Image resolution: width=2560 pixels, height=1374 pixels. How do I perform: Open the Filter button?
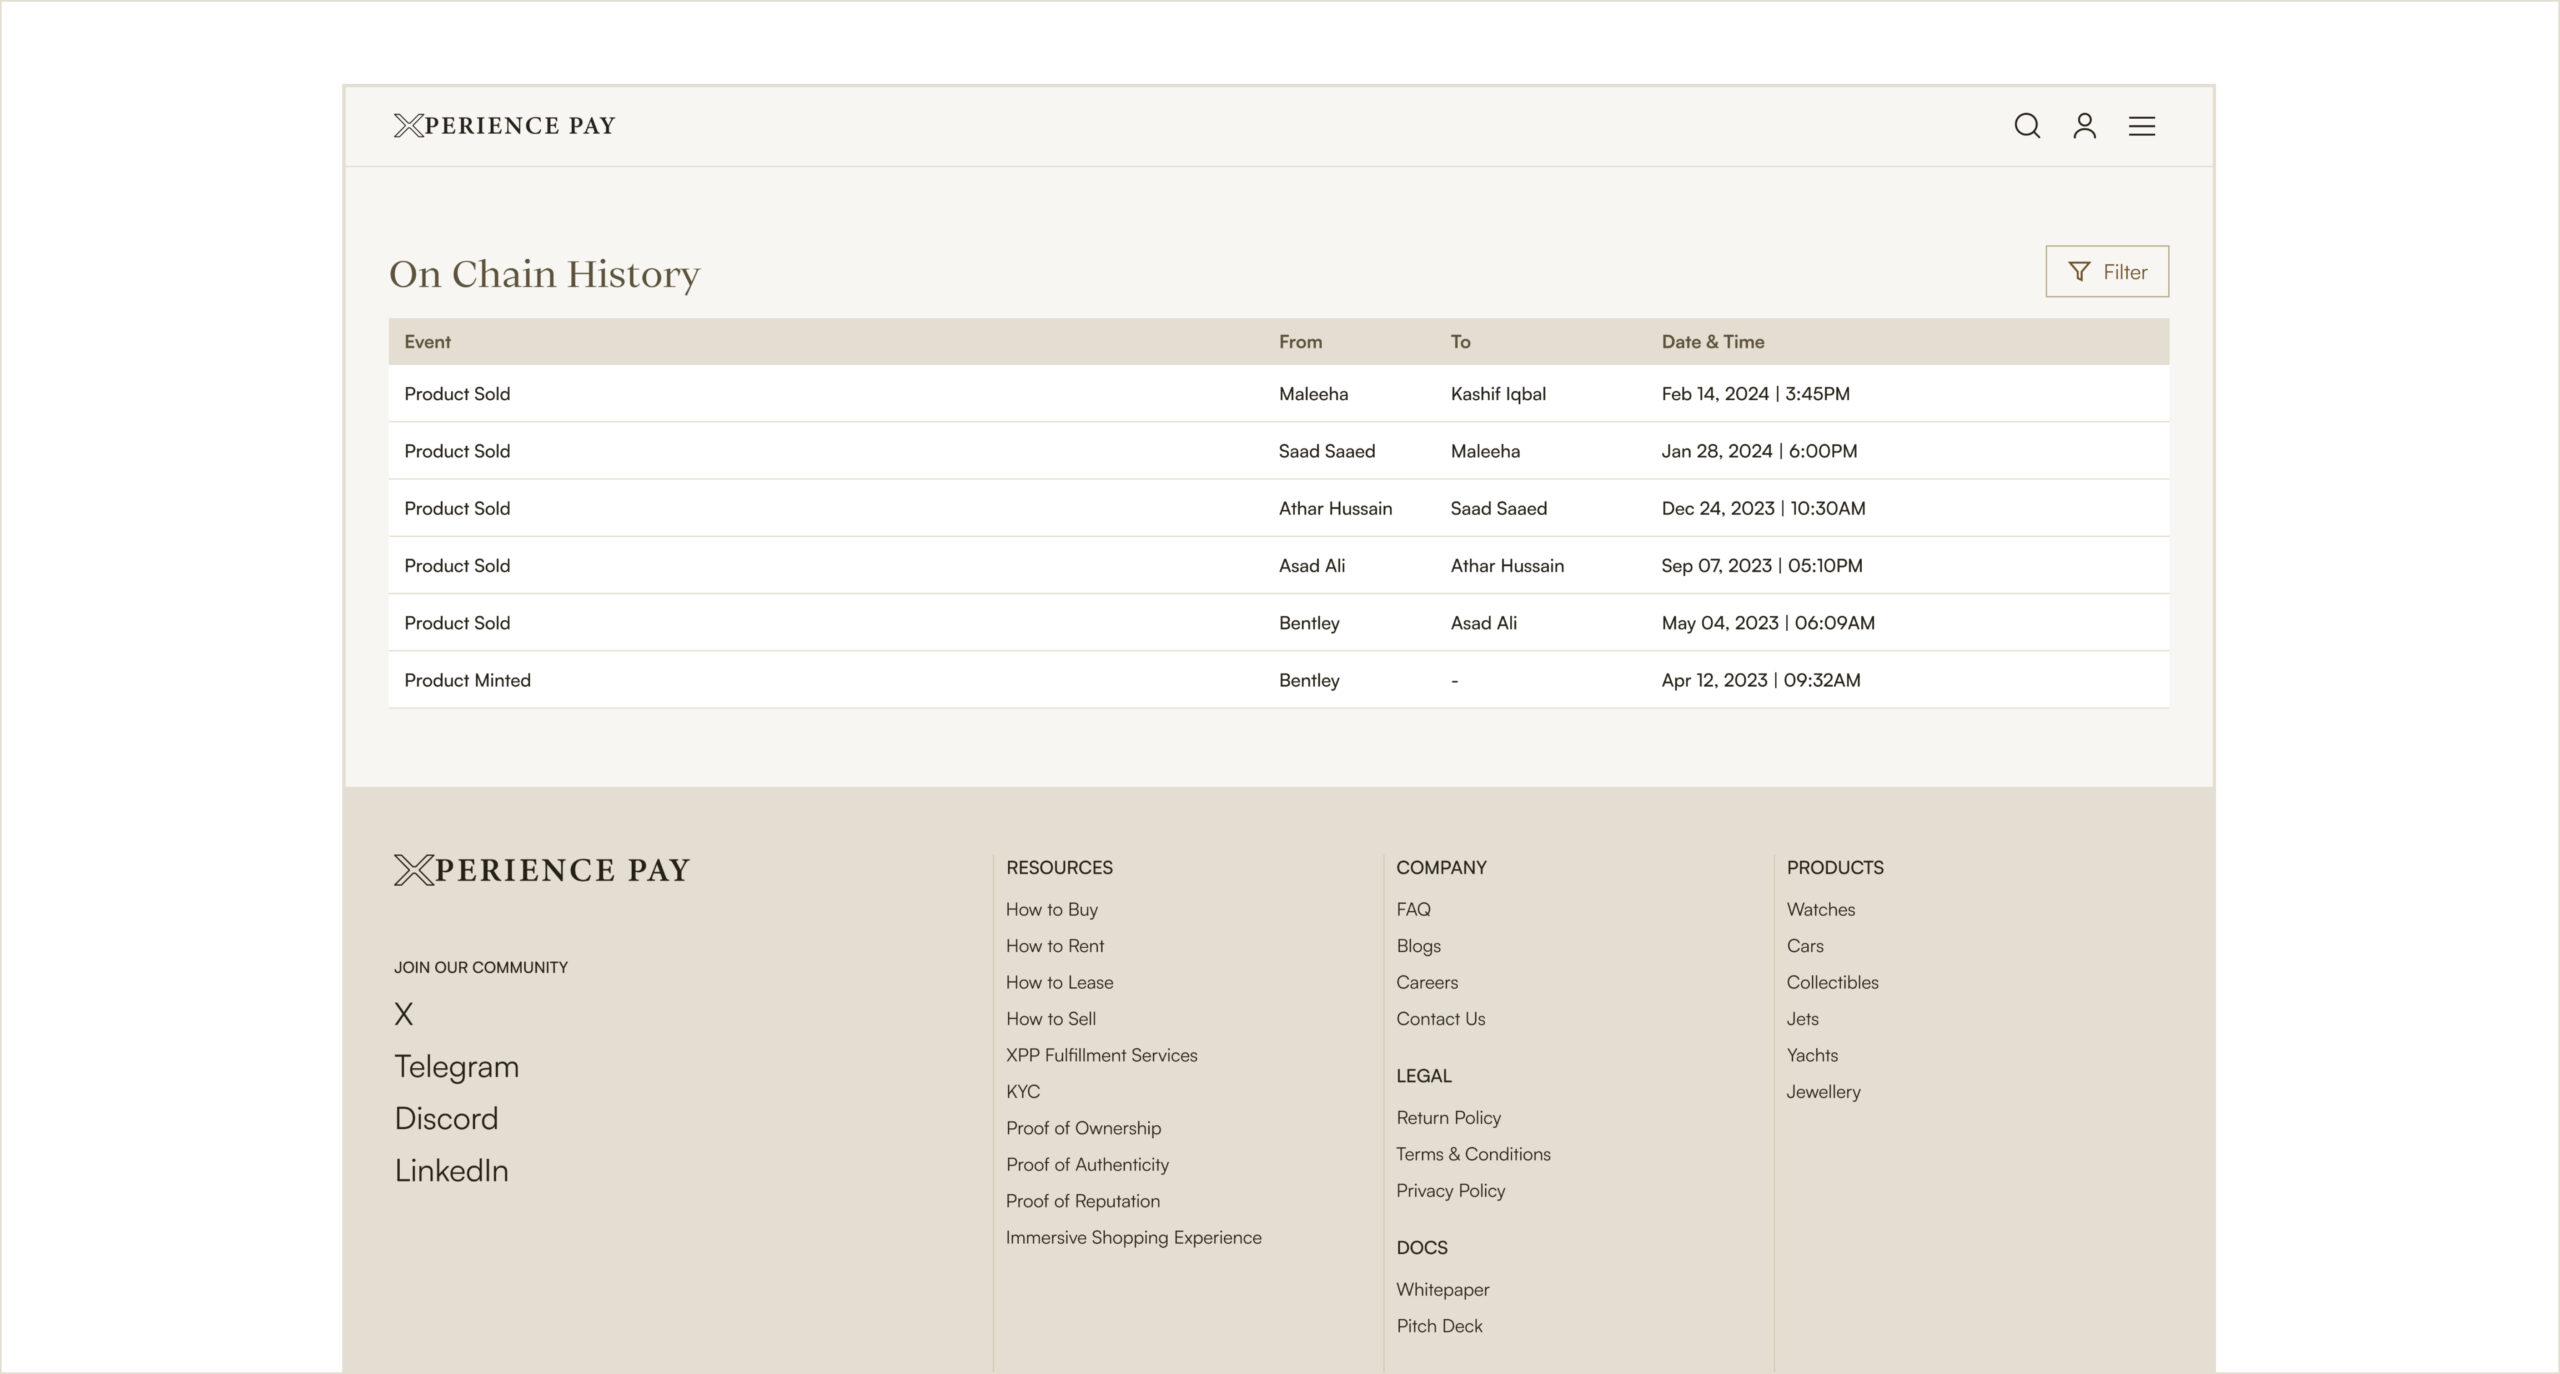pyautogui.click(x=2106, y=272)
